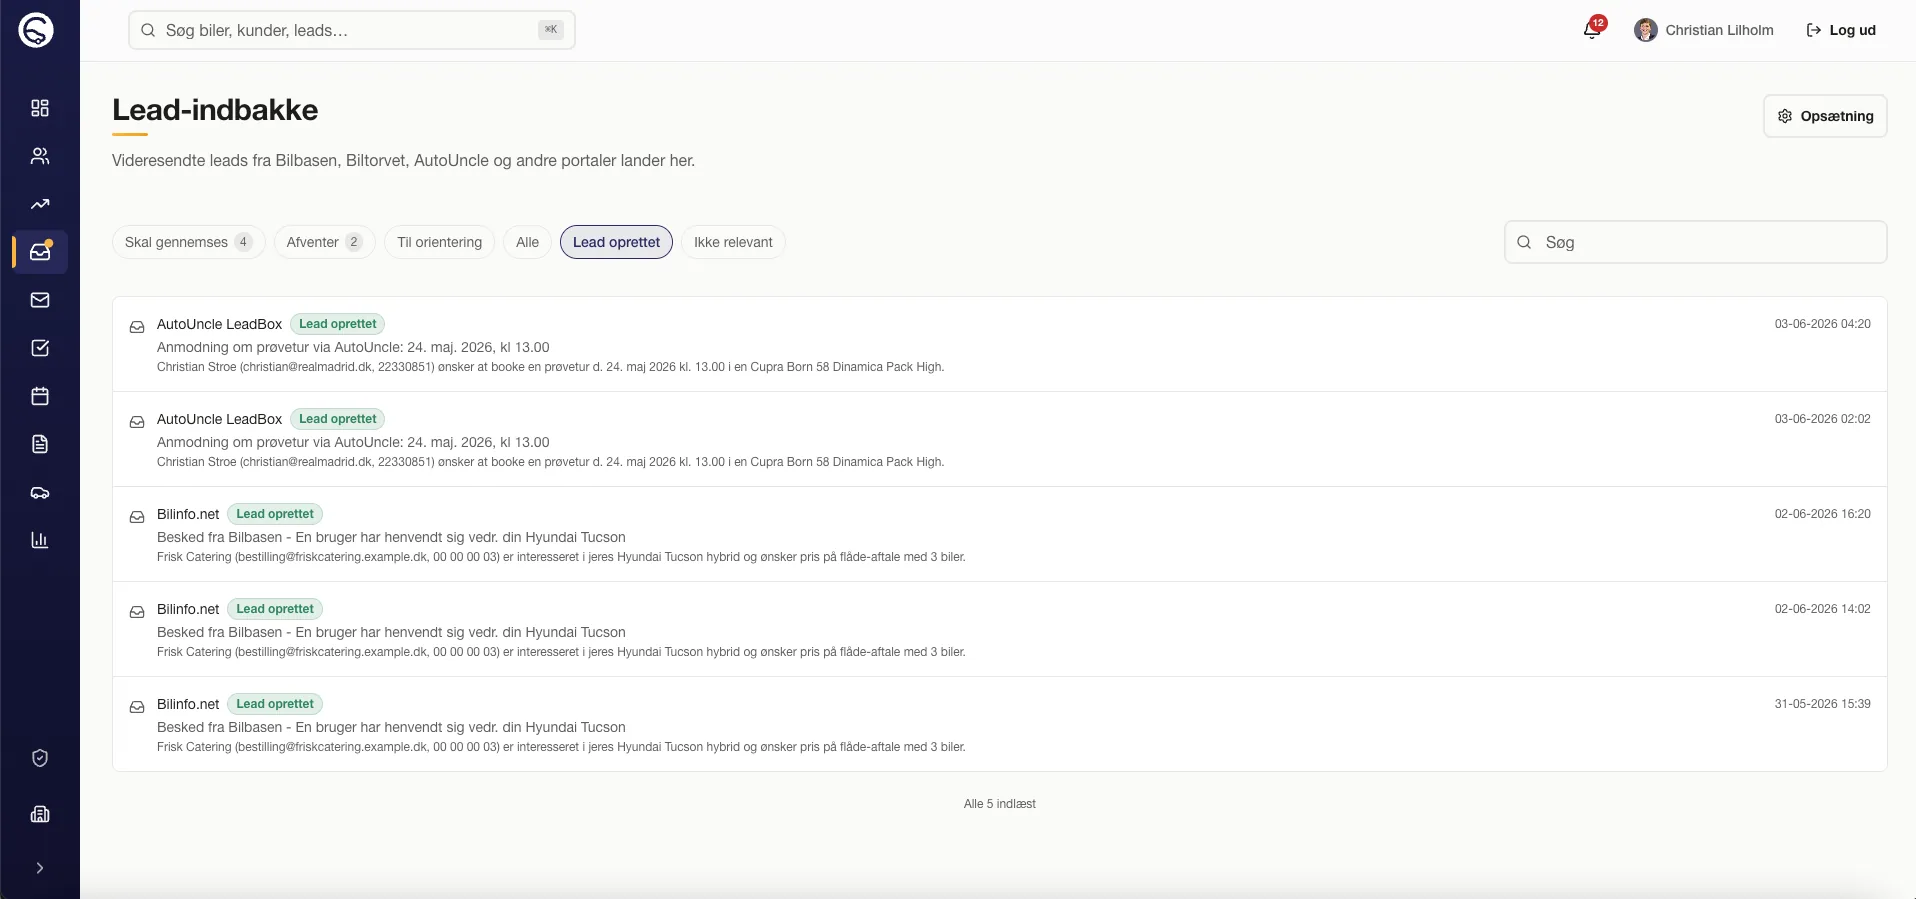Click the ⌘K shortcut badge in search
Image resolution: width=1916 pixels, height=899 pixels.
(551, 30)
